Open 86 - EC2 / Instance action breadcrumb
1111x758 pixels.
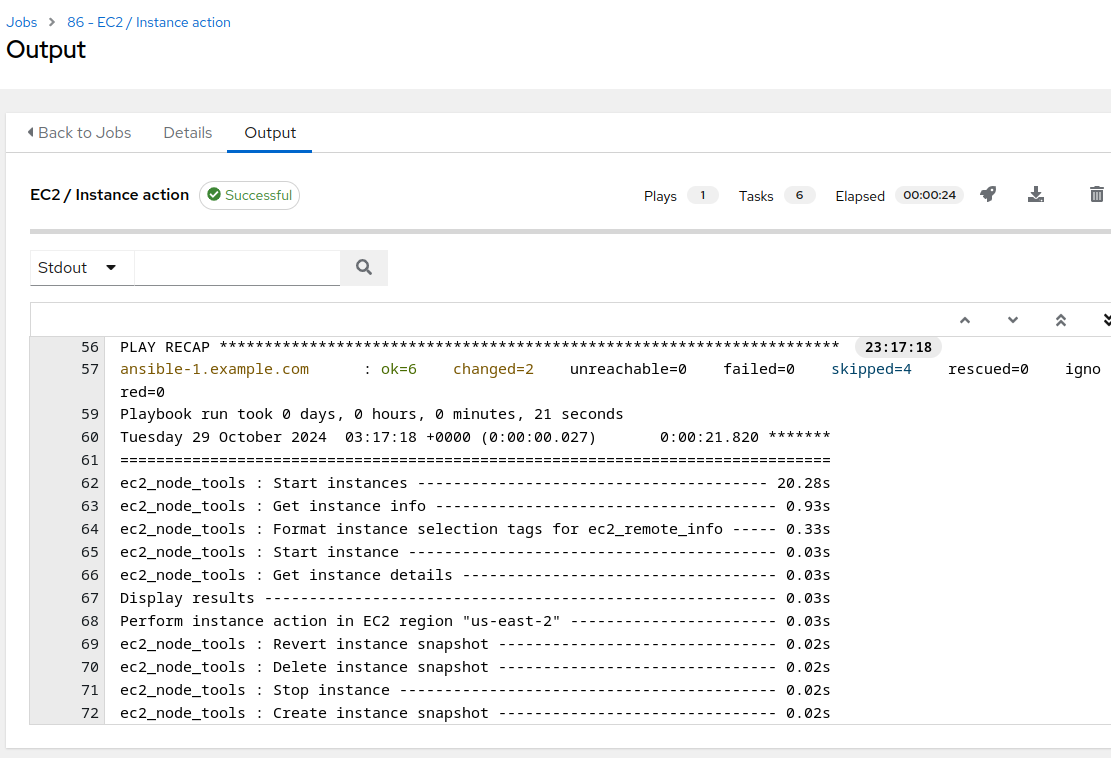pos(149,22)
